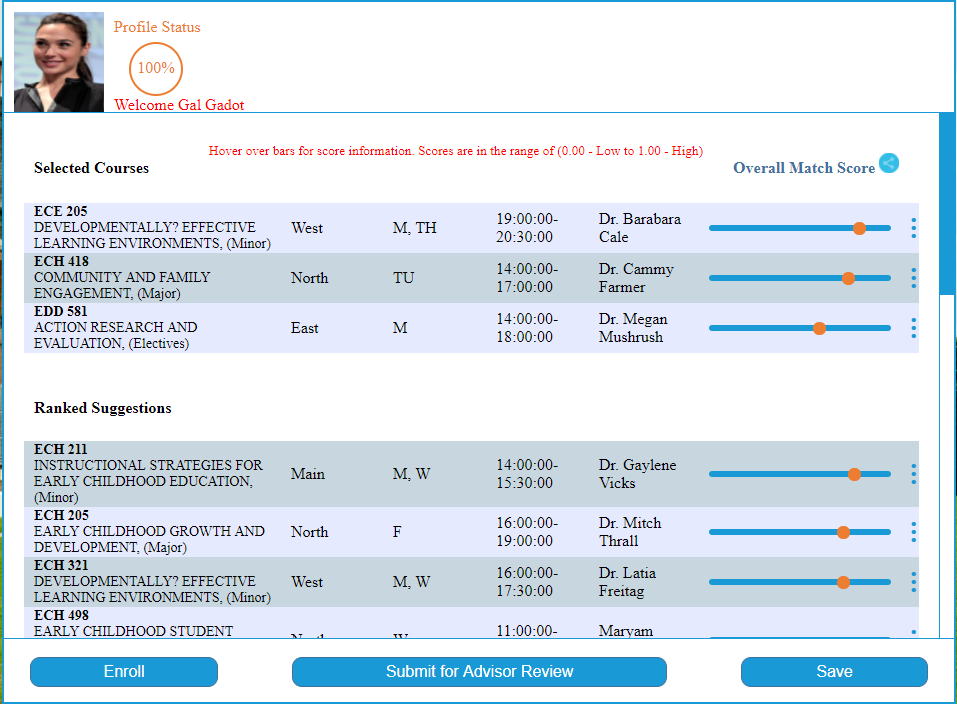Open three-dot menu for ECE 205 course
The image size is (957, 704).
913,228
